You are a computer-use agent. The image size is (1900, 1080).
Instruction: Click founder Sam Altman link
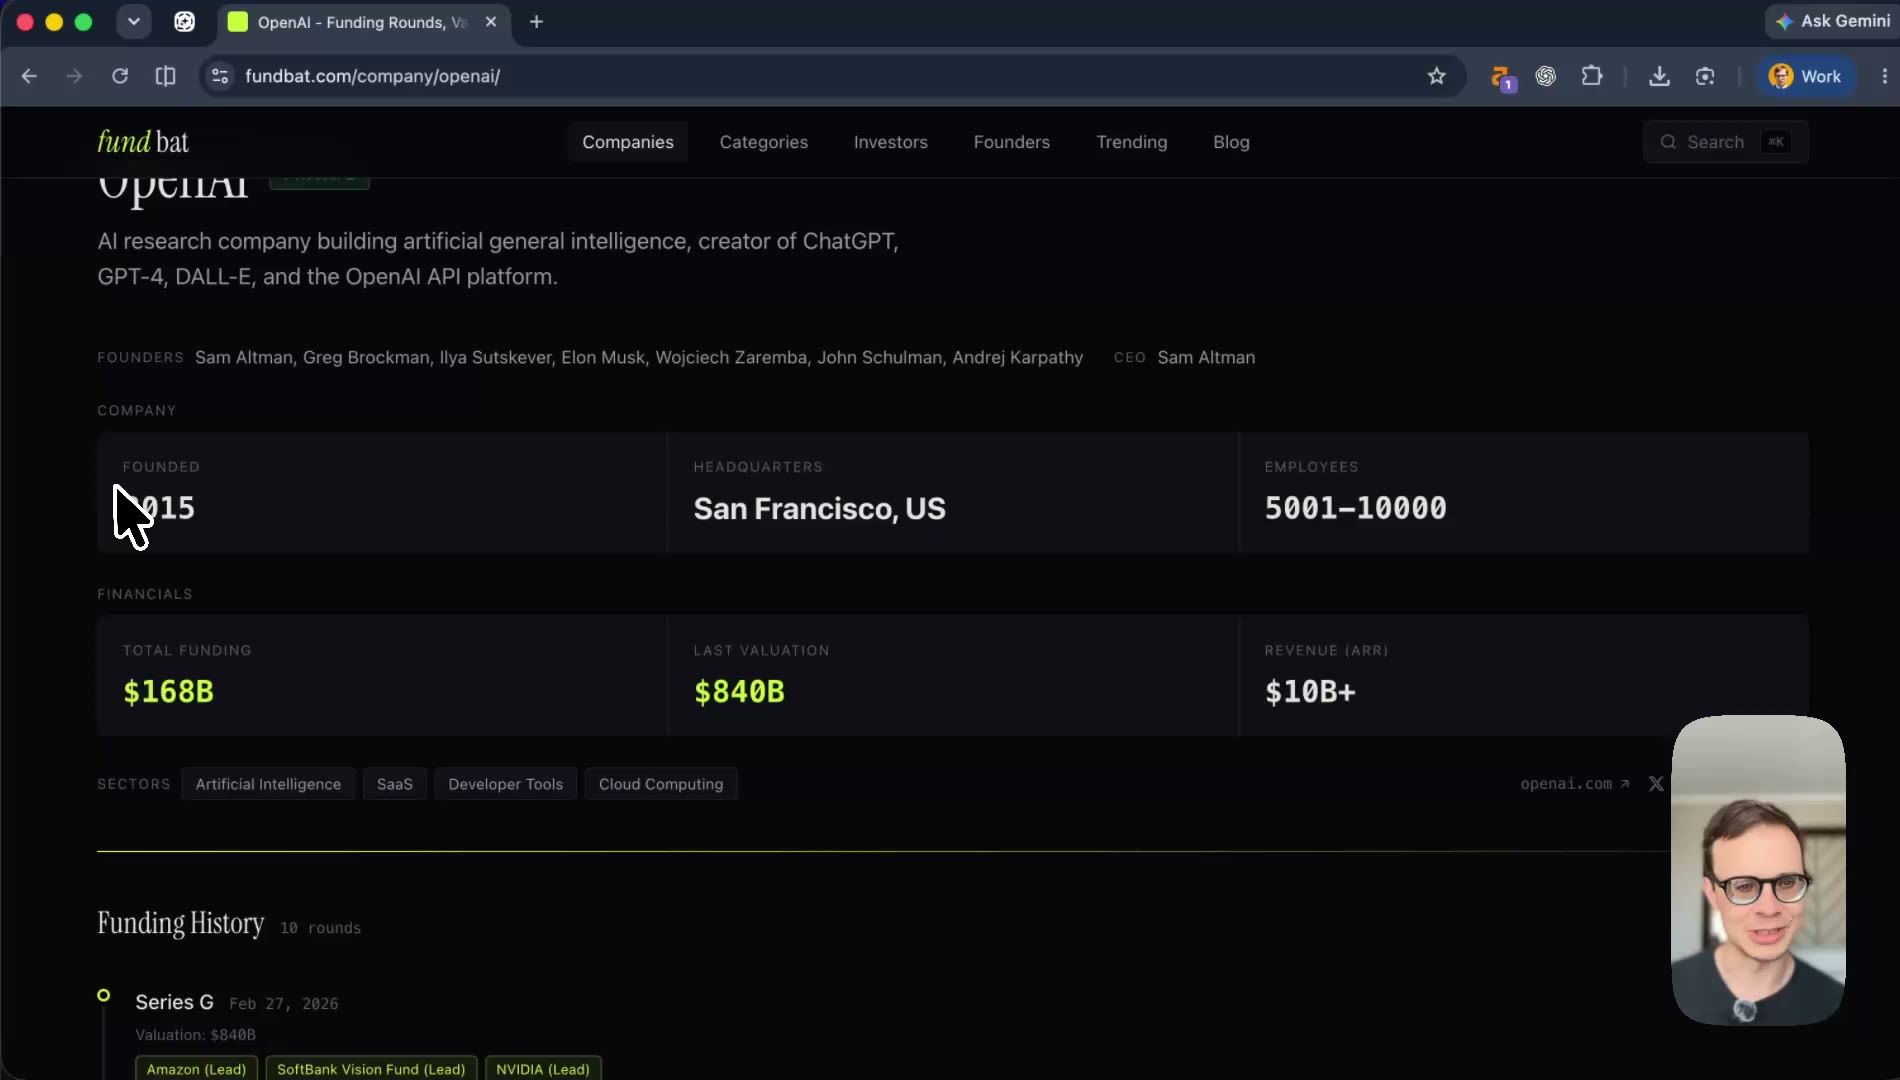(244, 357)
